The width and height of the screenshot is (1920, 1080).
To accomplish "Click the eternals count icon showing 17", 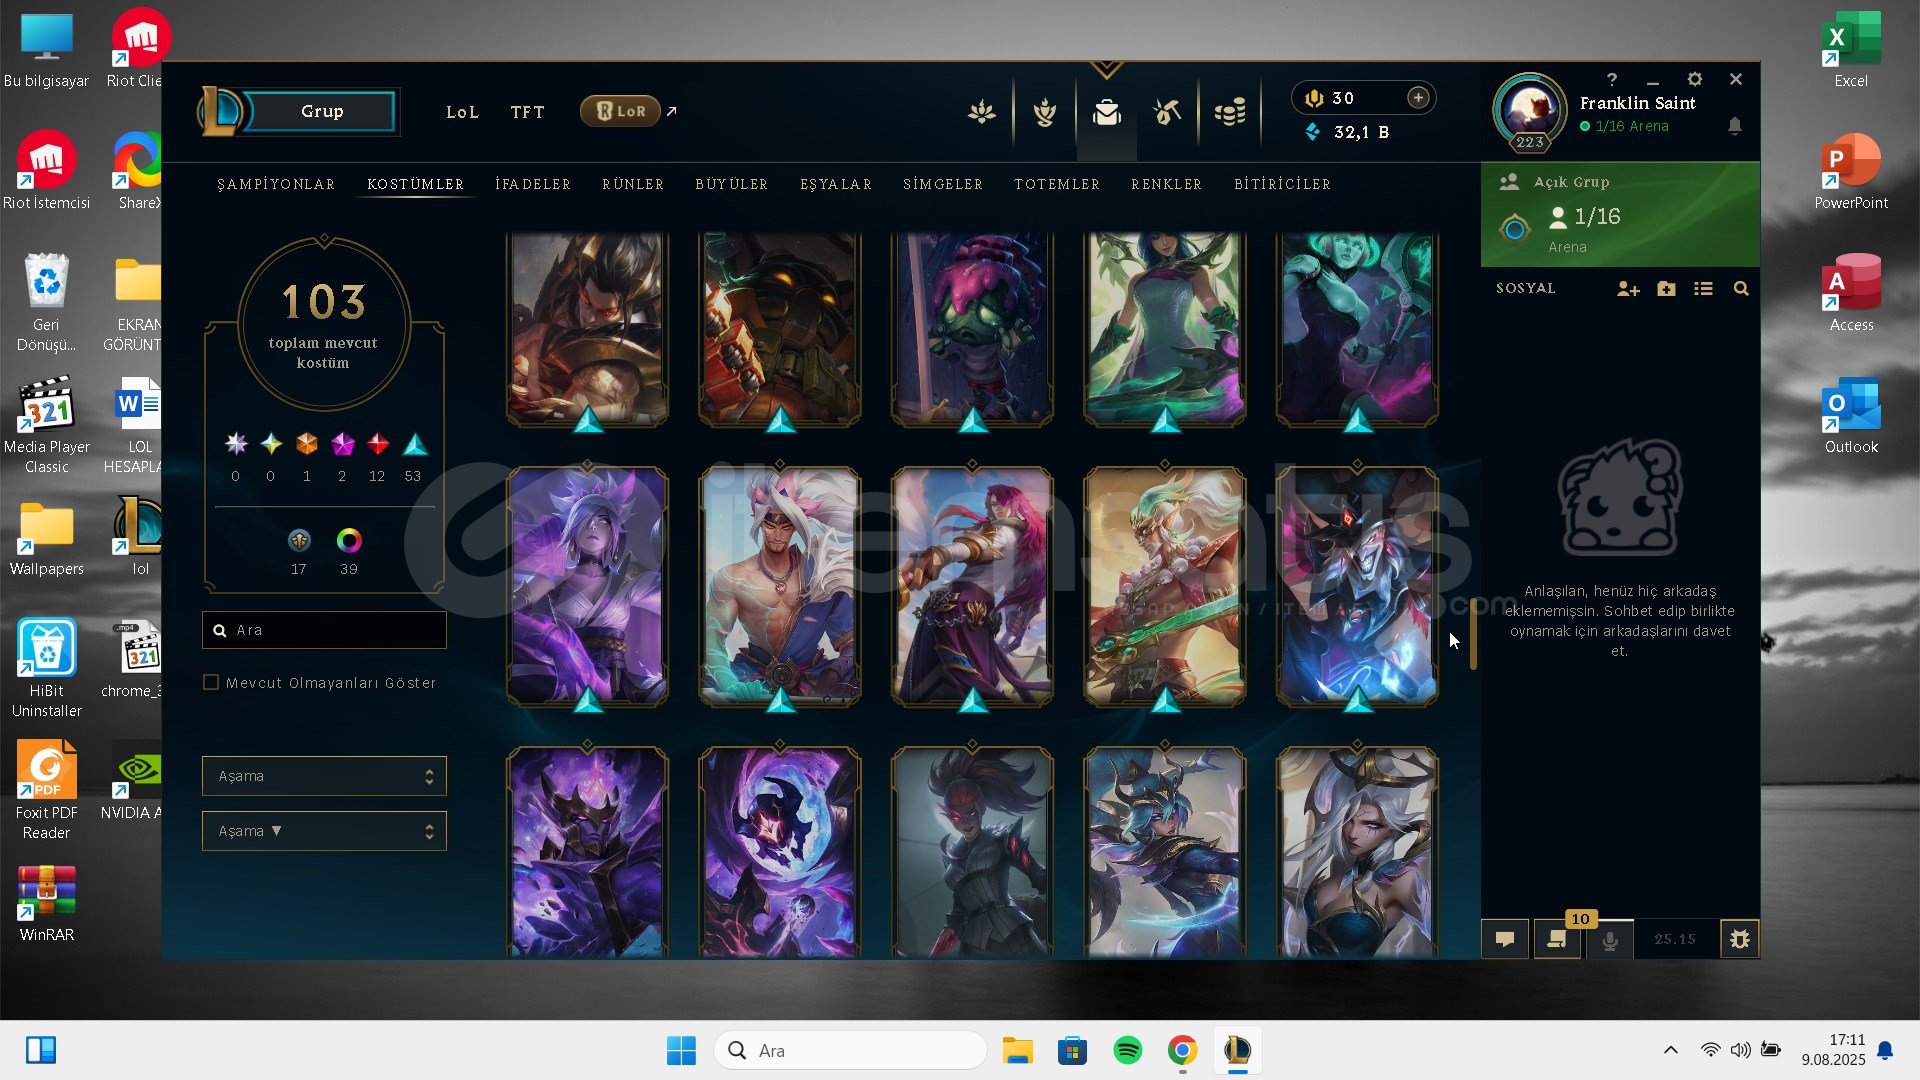I will click(299, 541).
